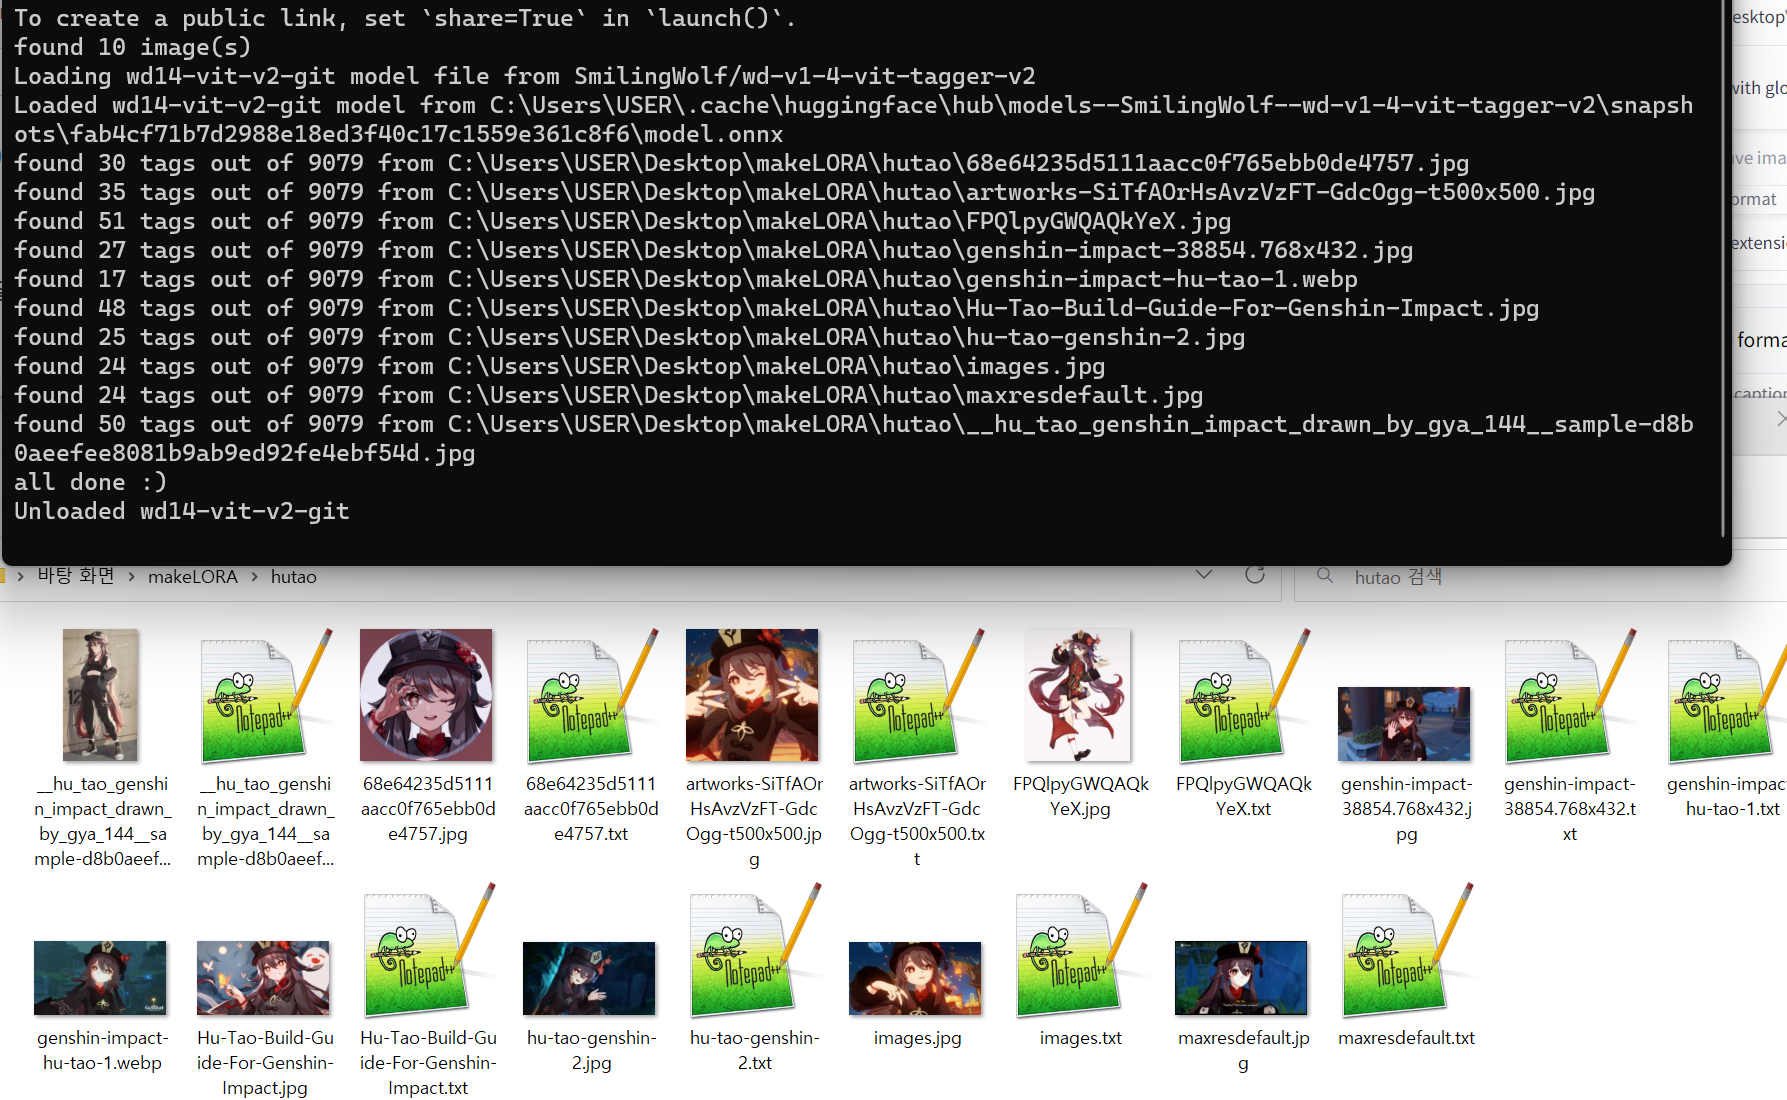This screenshot has height=1100, width=1787.
Task: Select genshin-impact-hu-tao-1.webp thumbnail
Action: click(x=100, y=978)
